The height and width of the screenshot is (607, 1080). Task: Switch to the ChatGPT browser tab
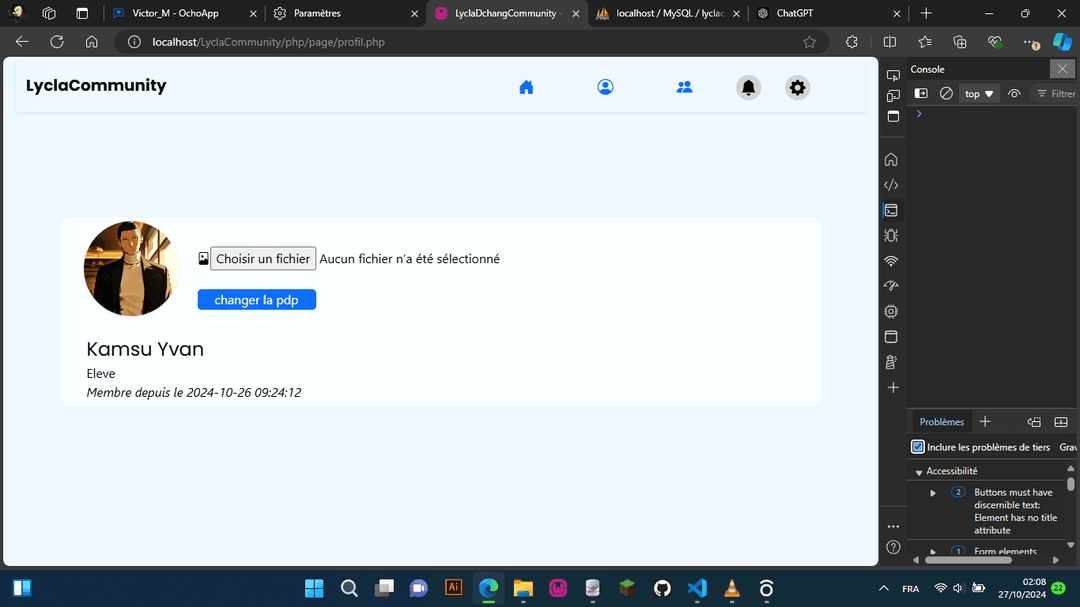coord(829,14)
